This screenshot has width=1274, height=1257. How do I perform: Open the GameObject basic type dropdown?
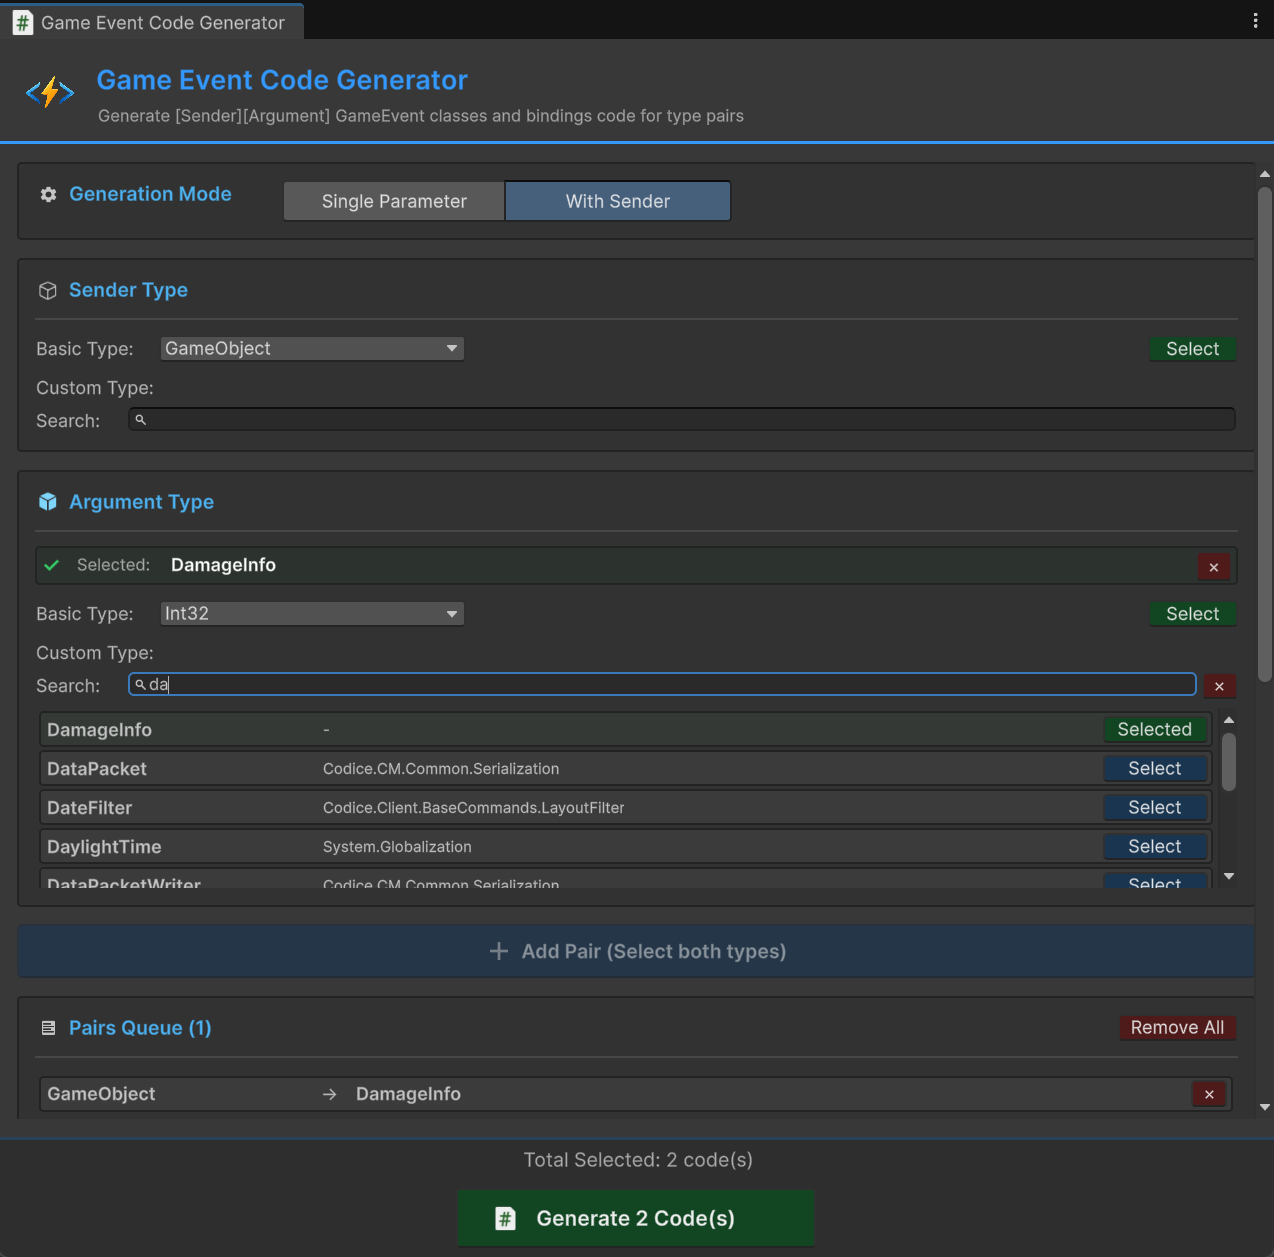(x=311, y=348)
